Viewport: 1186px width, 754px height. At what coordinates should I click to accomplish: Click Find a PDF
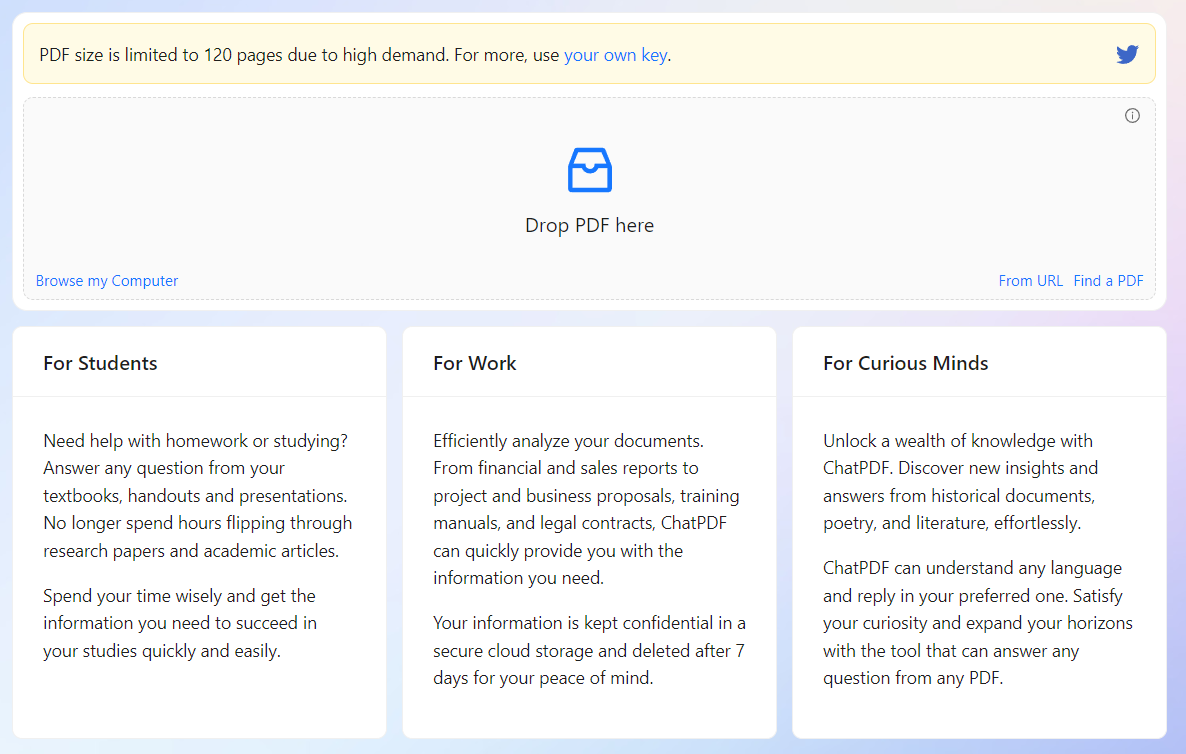point(1108,280)
